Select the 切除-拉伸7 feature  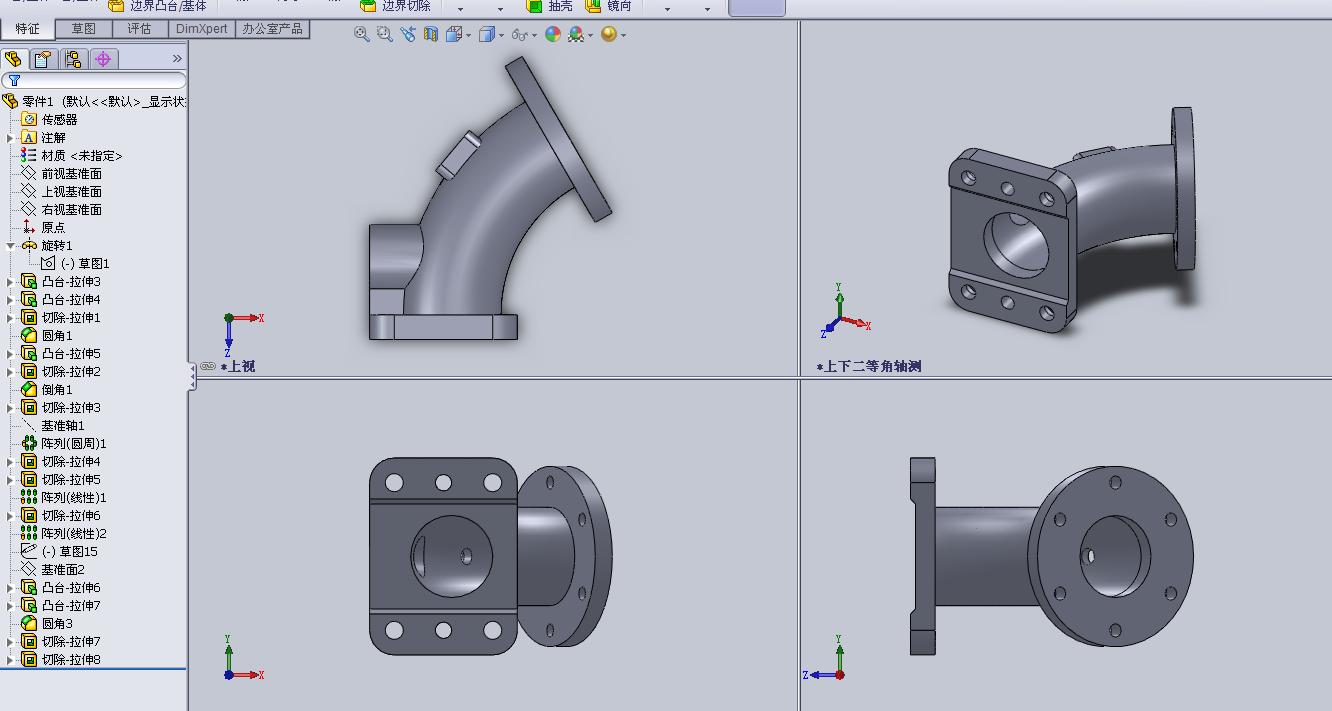[x=61, y=641]
